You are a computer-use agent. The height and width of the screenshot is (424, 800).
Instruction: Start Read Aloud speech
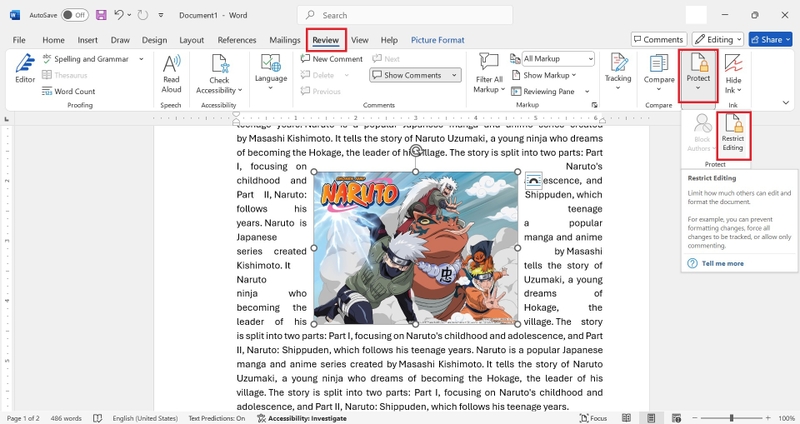(171, 74)
